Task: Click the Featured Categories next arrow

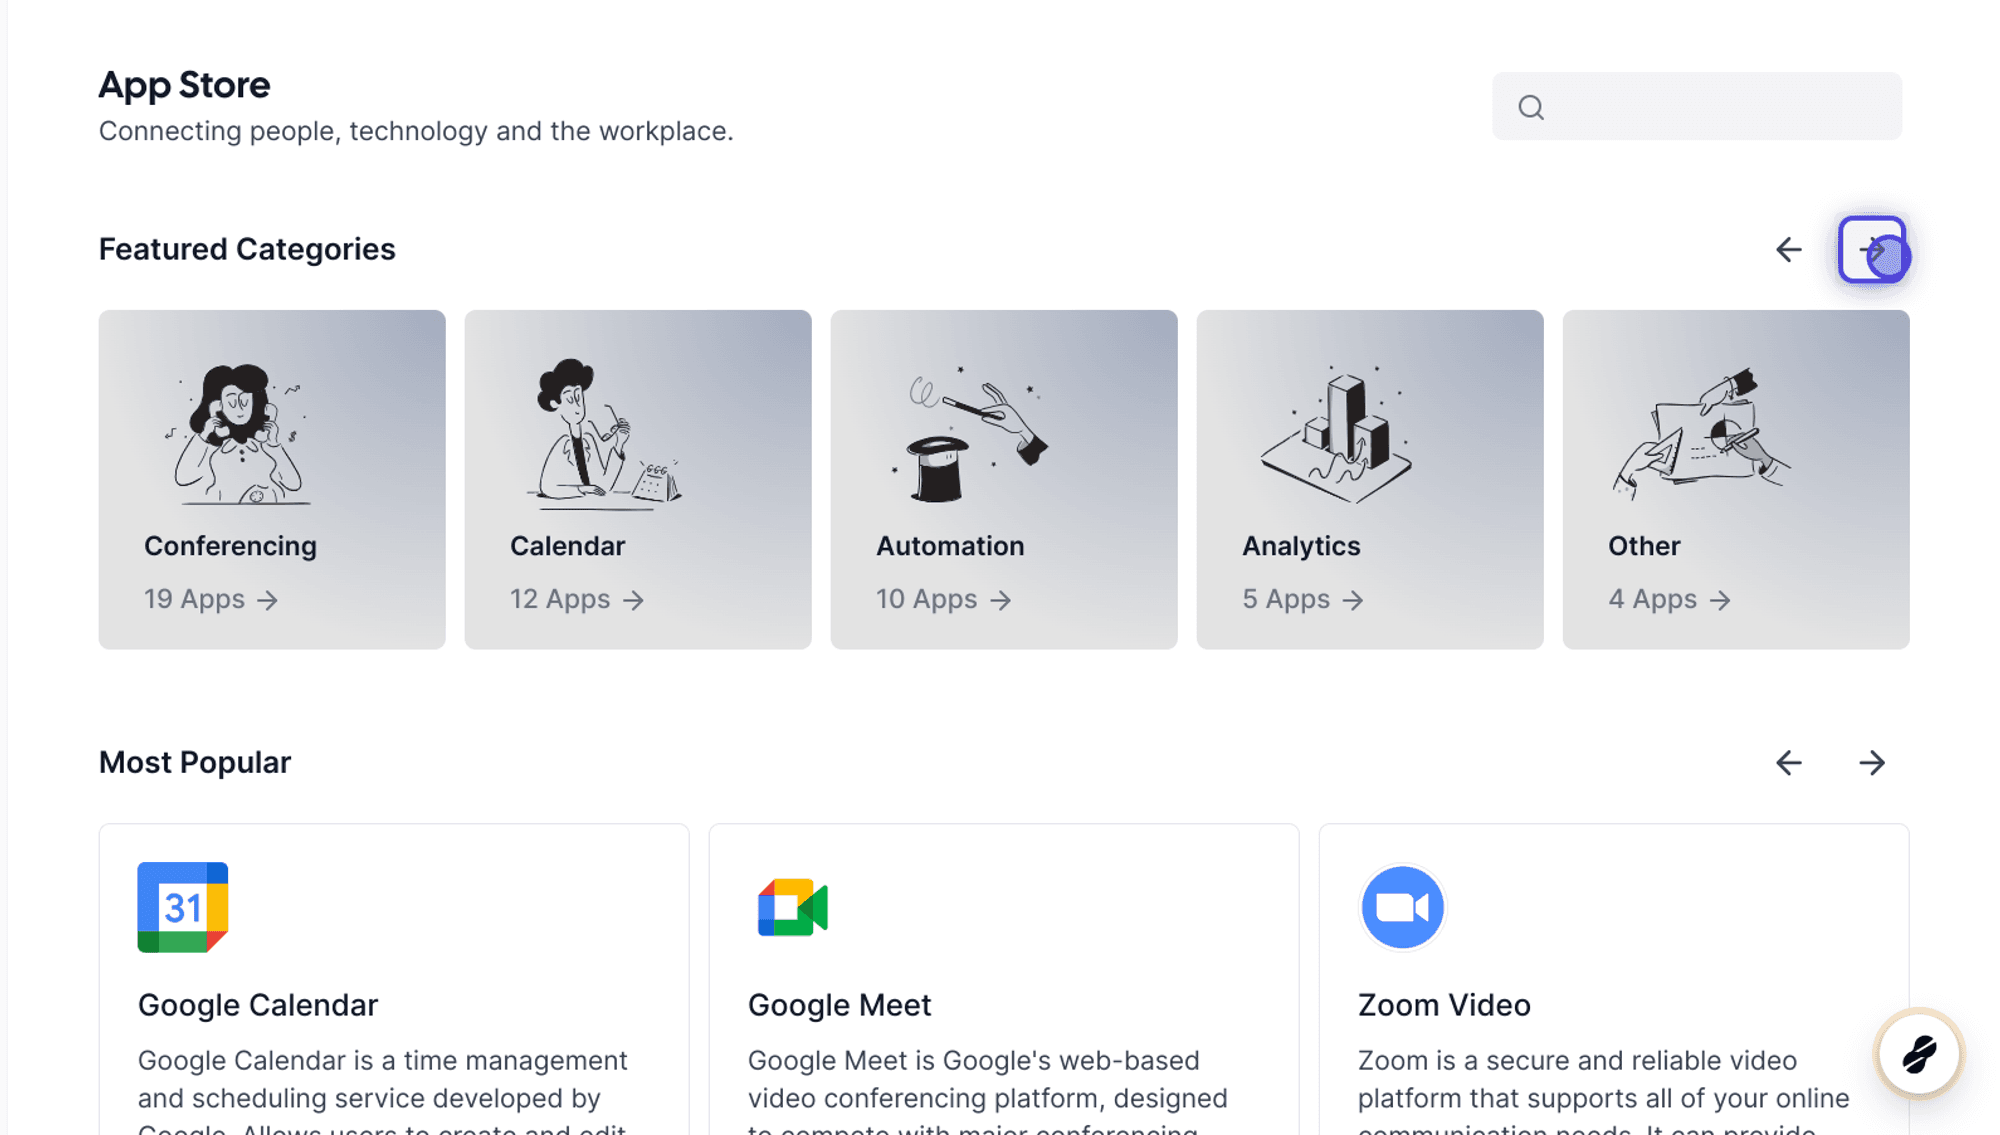Action: [x=1872, y=249]
